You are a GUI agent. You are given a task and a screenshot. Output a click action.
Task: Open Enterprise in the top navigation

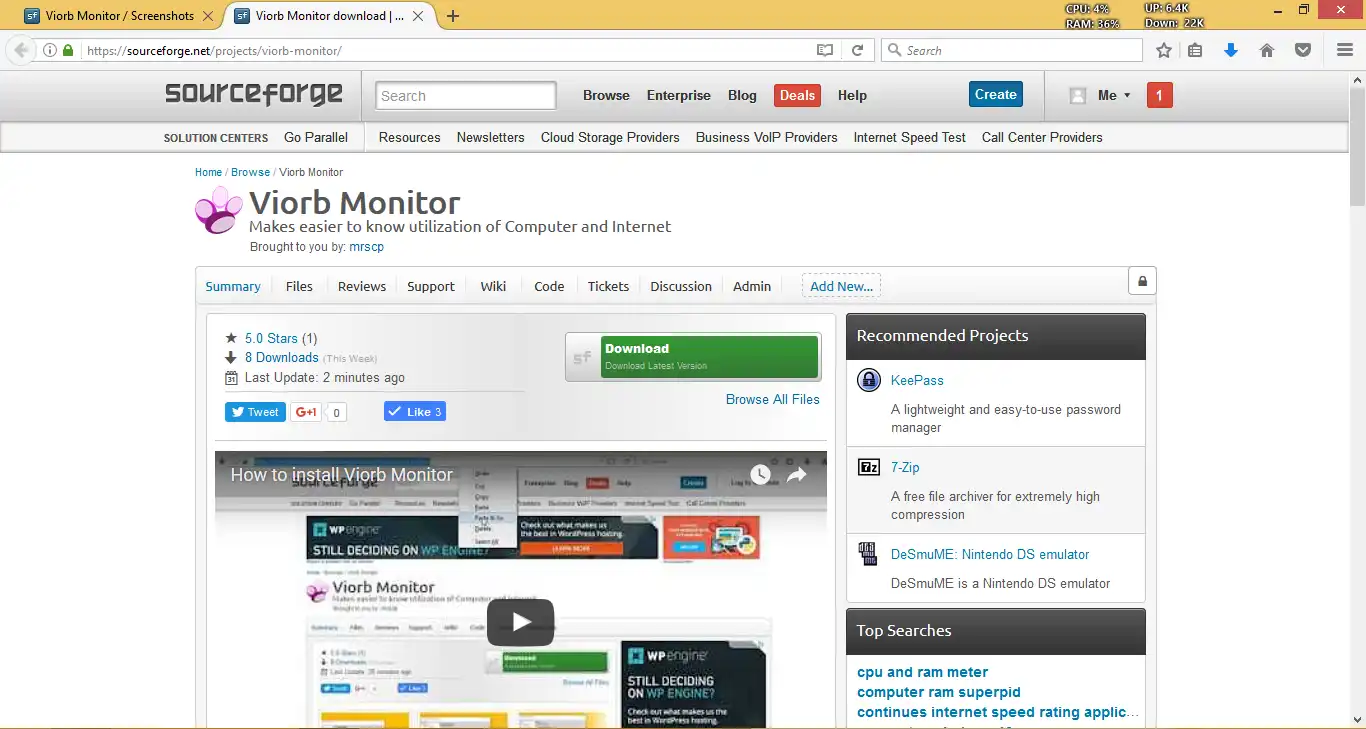679,95
